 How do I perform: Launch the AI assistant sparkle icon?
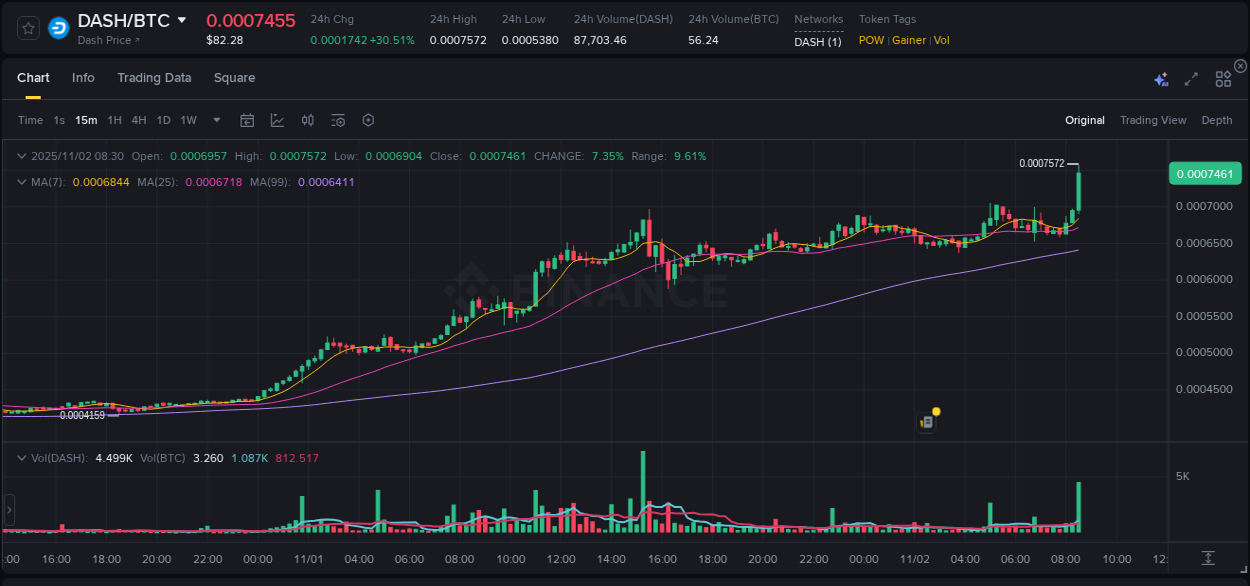point(1160,78)
